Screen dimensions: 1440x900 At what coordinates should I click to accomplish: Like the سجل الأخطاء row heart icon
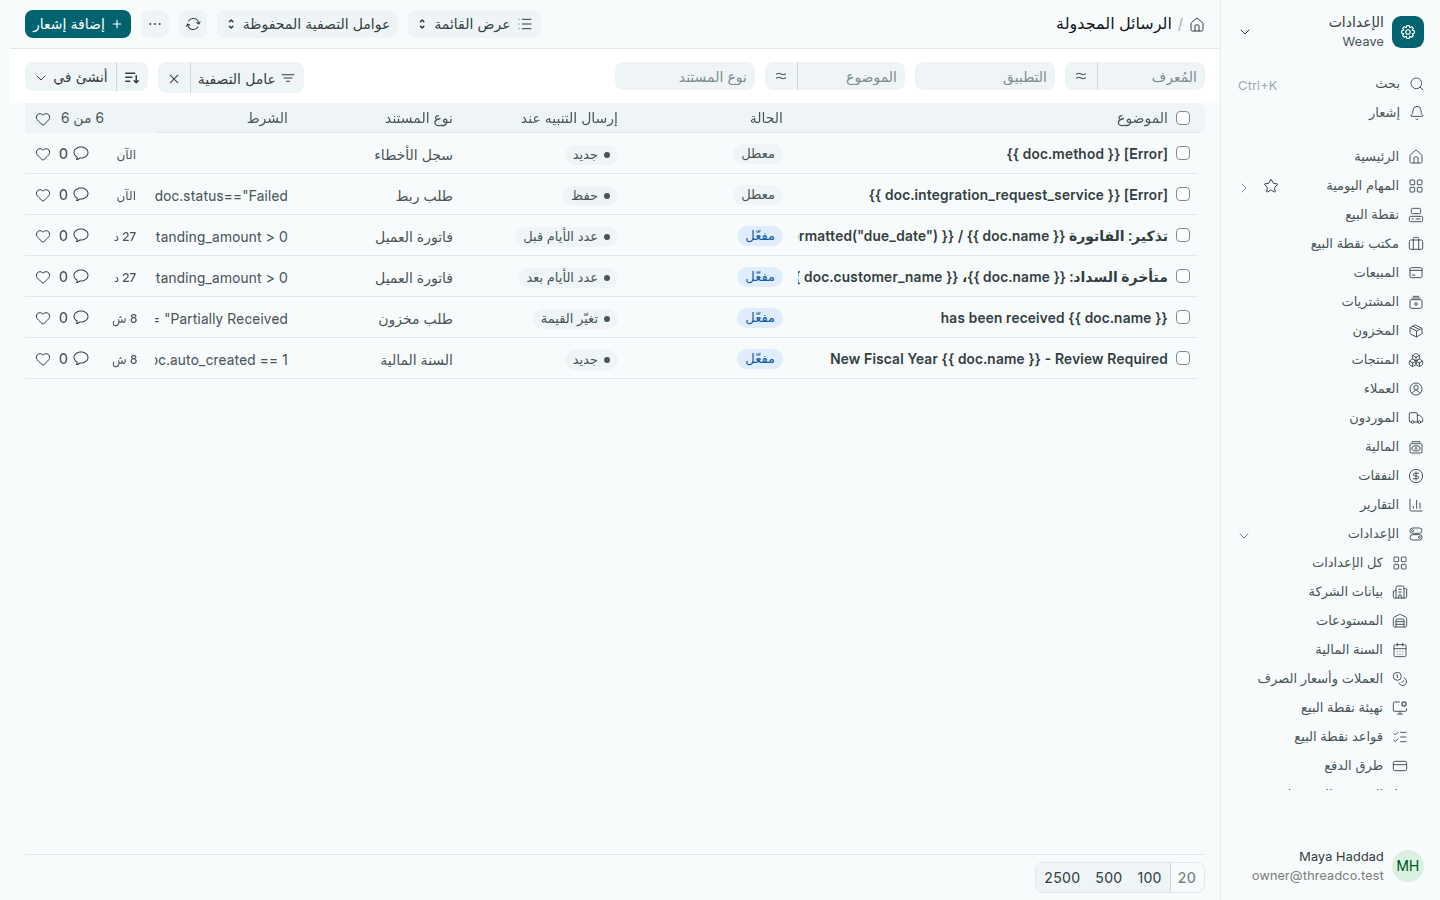point(43,154)
